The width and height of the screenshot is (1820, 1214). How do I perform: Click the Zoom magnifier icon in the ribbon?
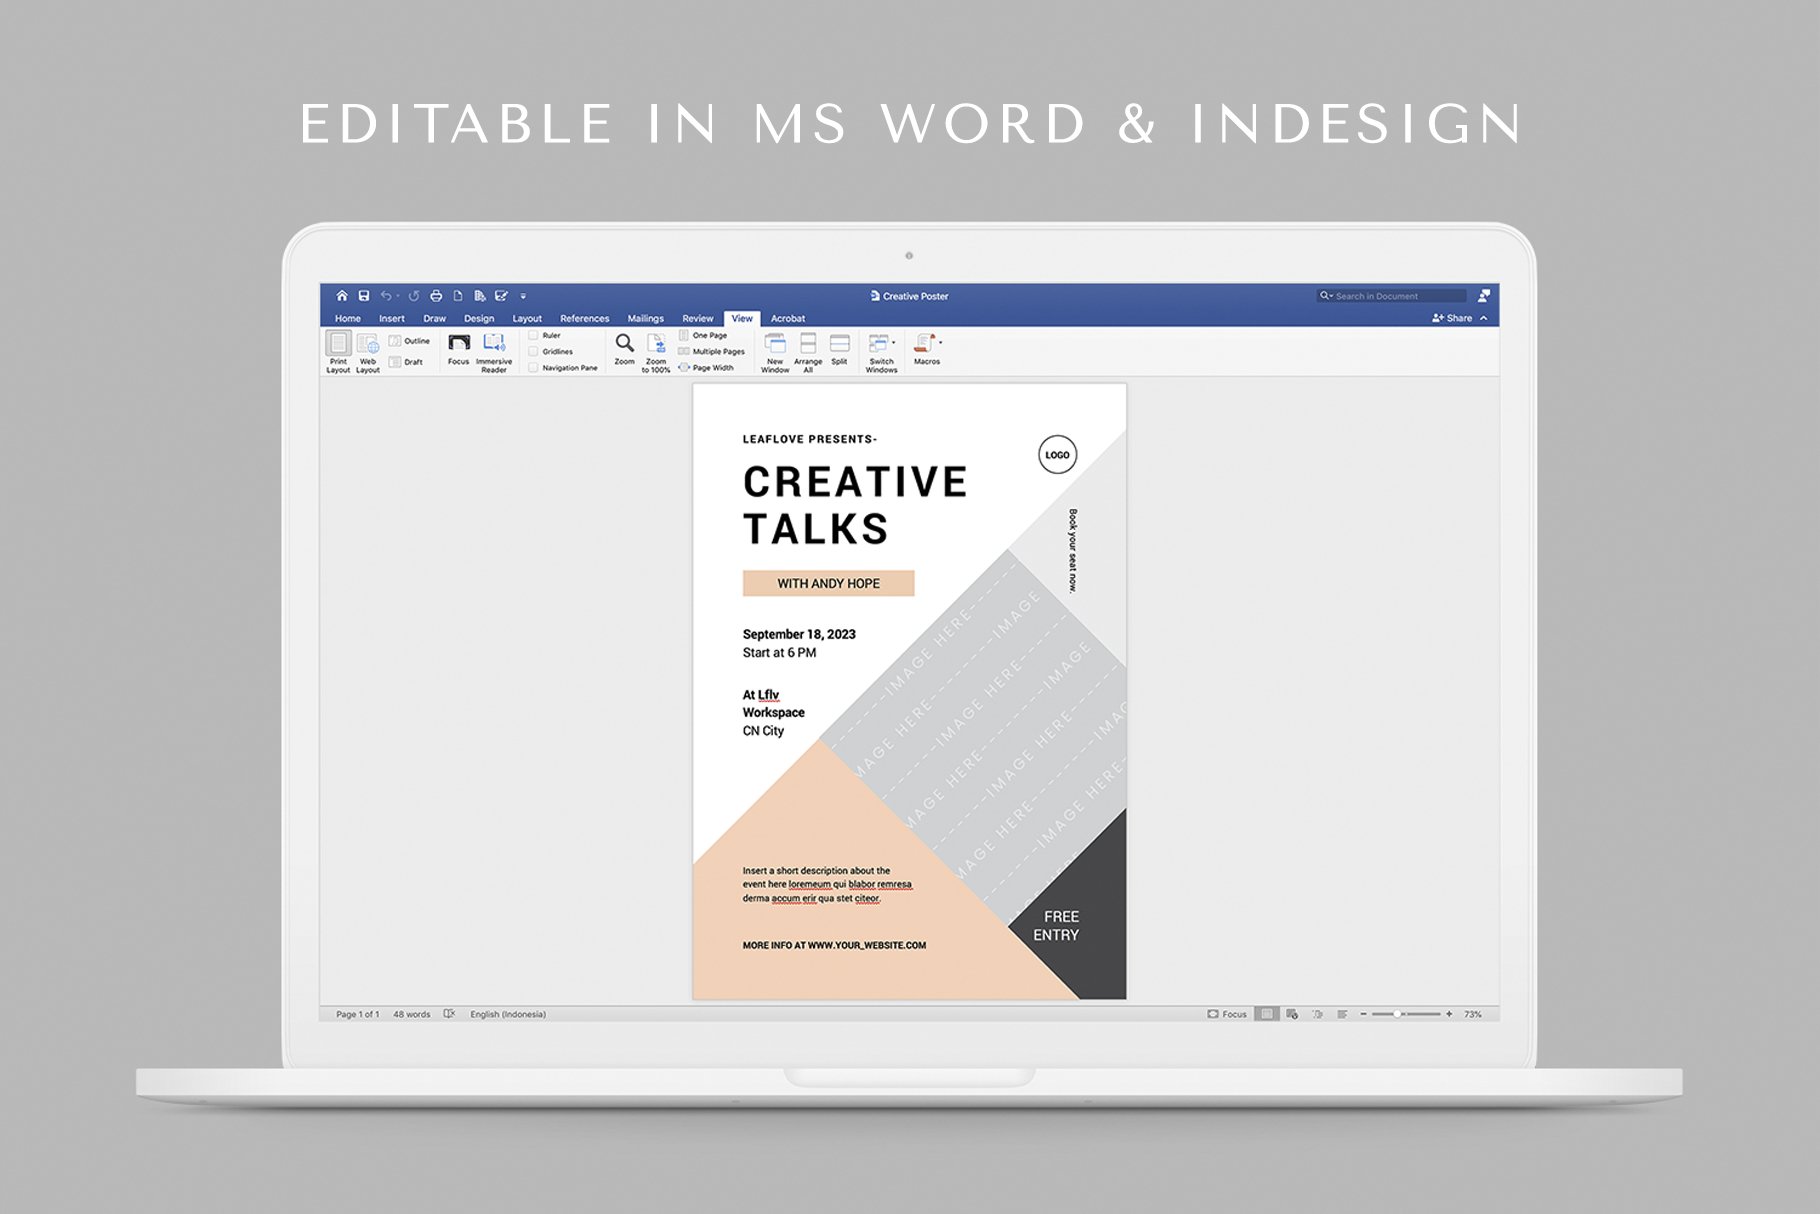(624, 344)
